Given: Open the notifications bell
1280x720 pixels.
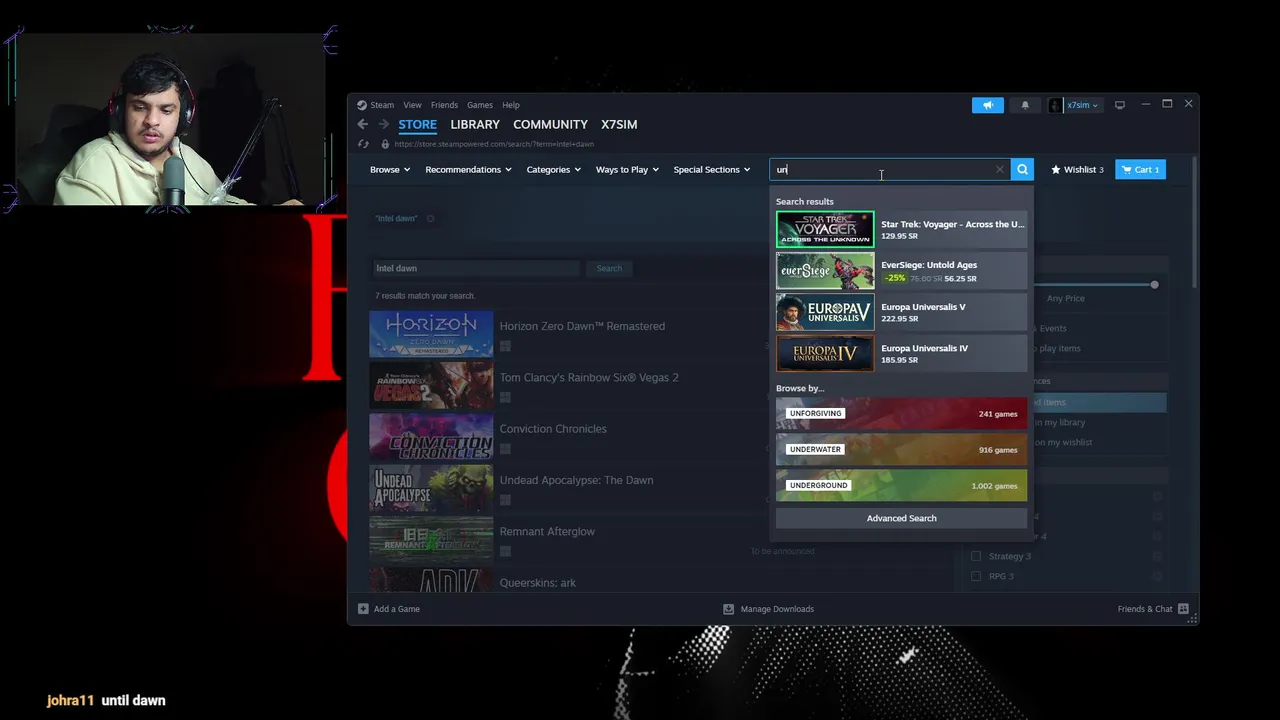Looking at the screenshot, I should (x=1025, y=105).
